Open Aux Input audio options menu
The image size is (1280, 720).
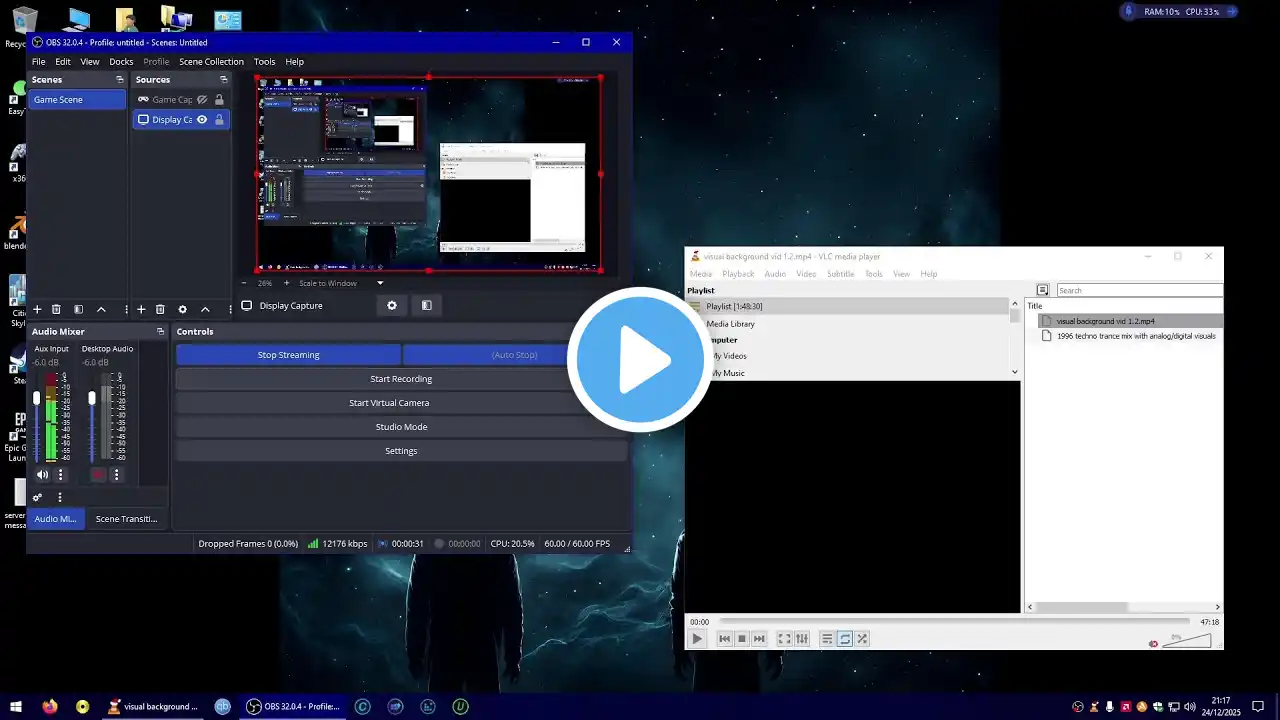(x=60, y=475)
